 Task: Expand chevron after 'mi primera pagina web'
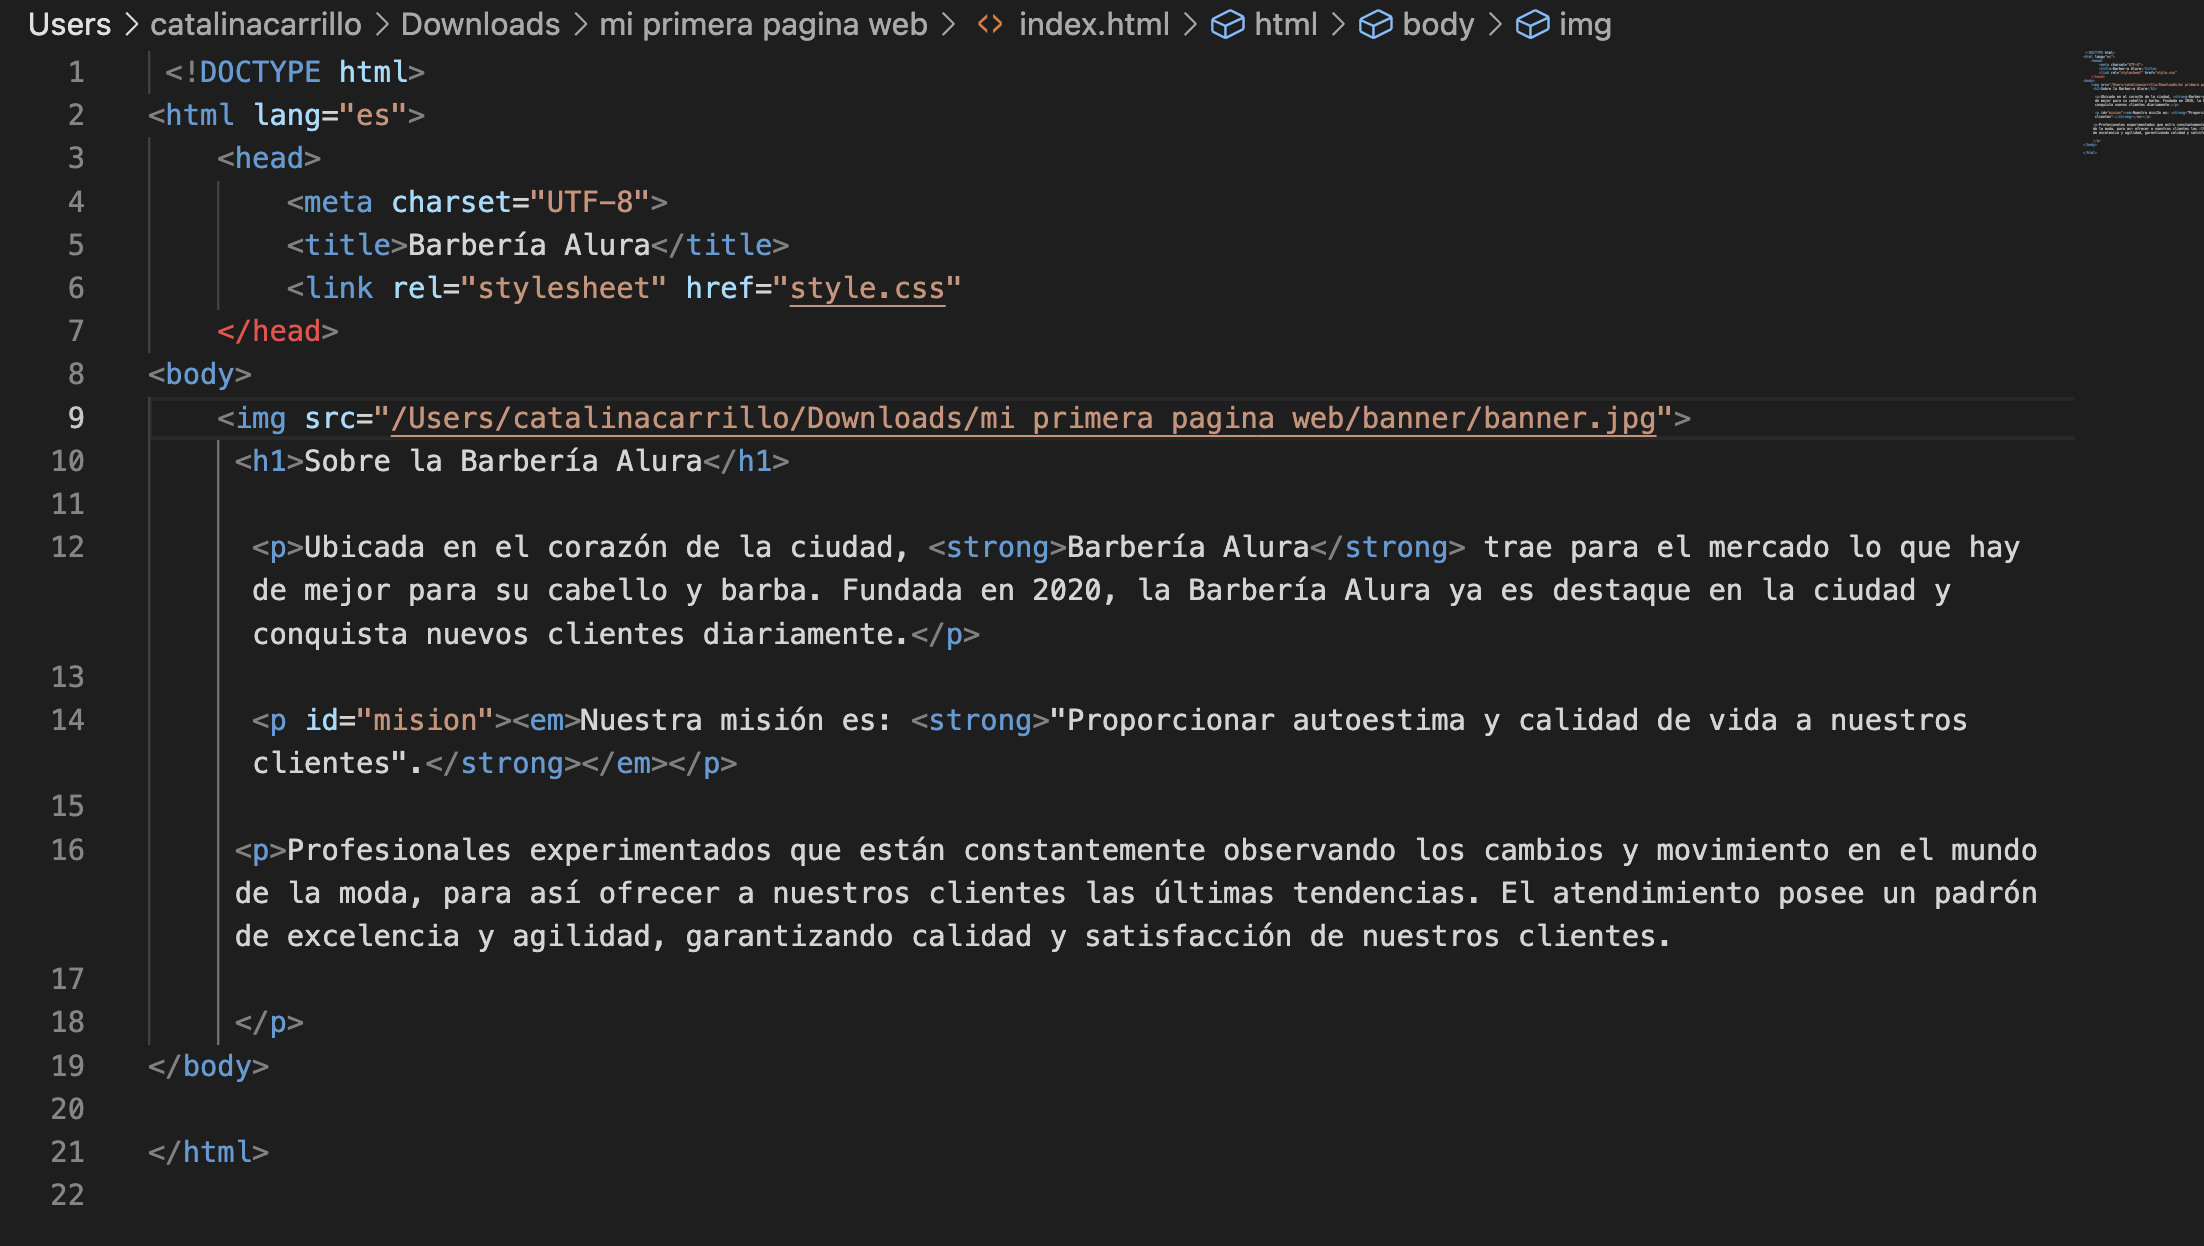pos(948,24)
